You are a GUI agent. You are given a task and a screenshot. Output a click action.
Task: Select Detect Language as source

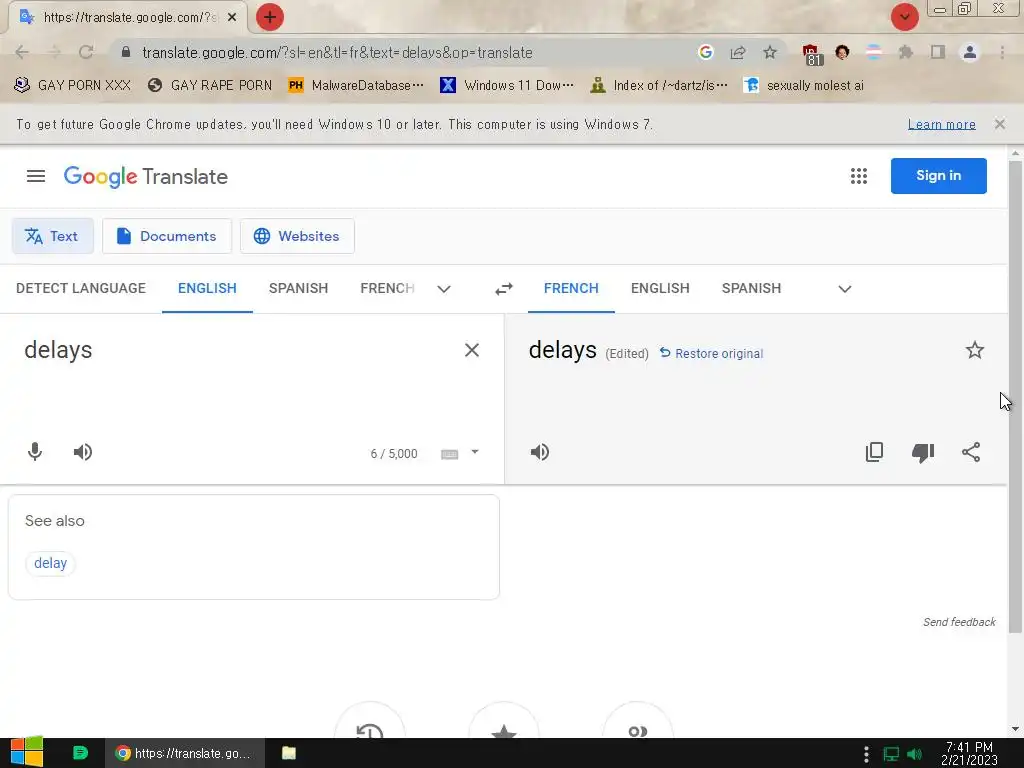(x=81, y=288)
